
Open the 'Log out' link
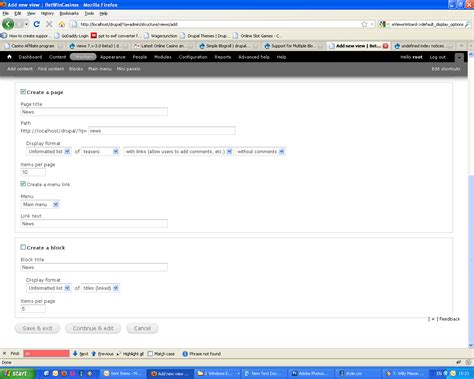click(437, 57)
